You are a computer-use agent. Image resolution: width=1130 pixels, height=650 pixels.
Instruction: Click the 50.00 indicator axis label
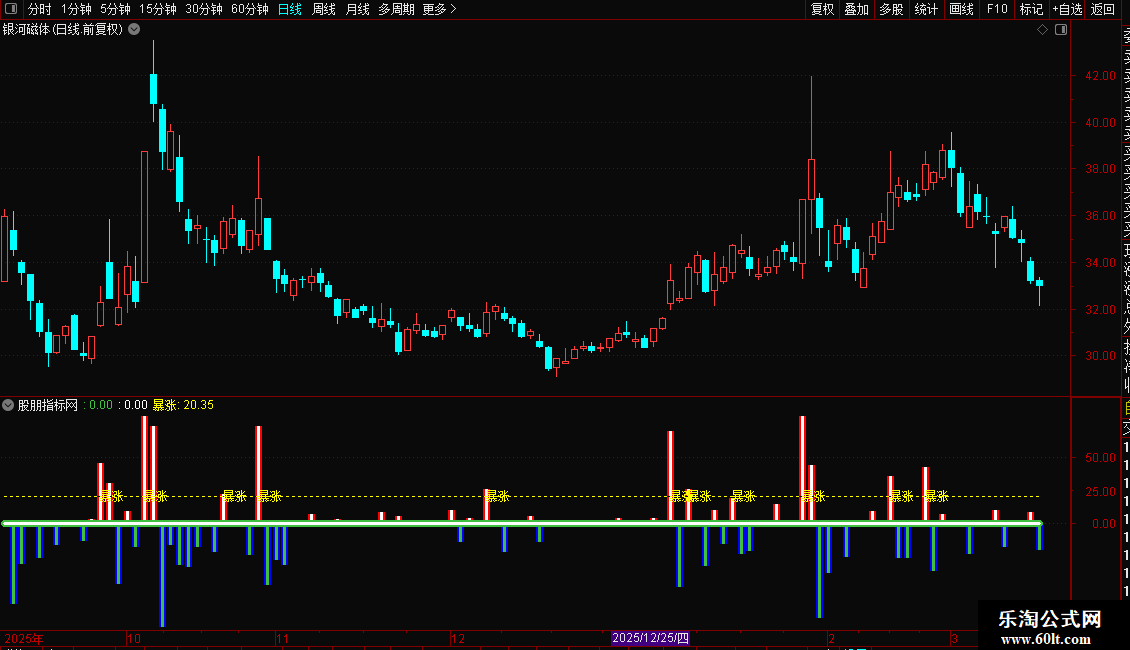[x=1100, y=458]
